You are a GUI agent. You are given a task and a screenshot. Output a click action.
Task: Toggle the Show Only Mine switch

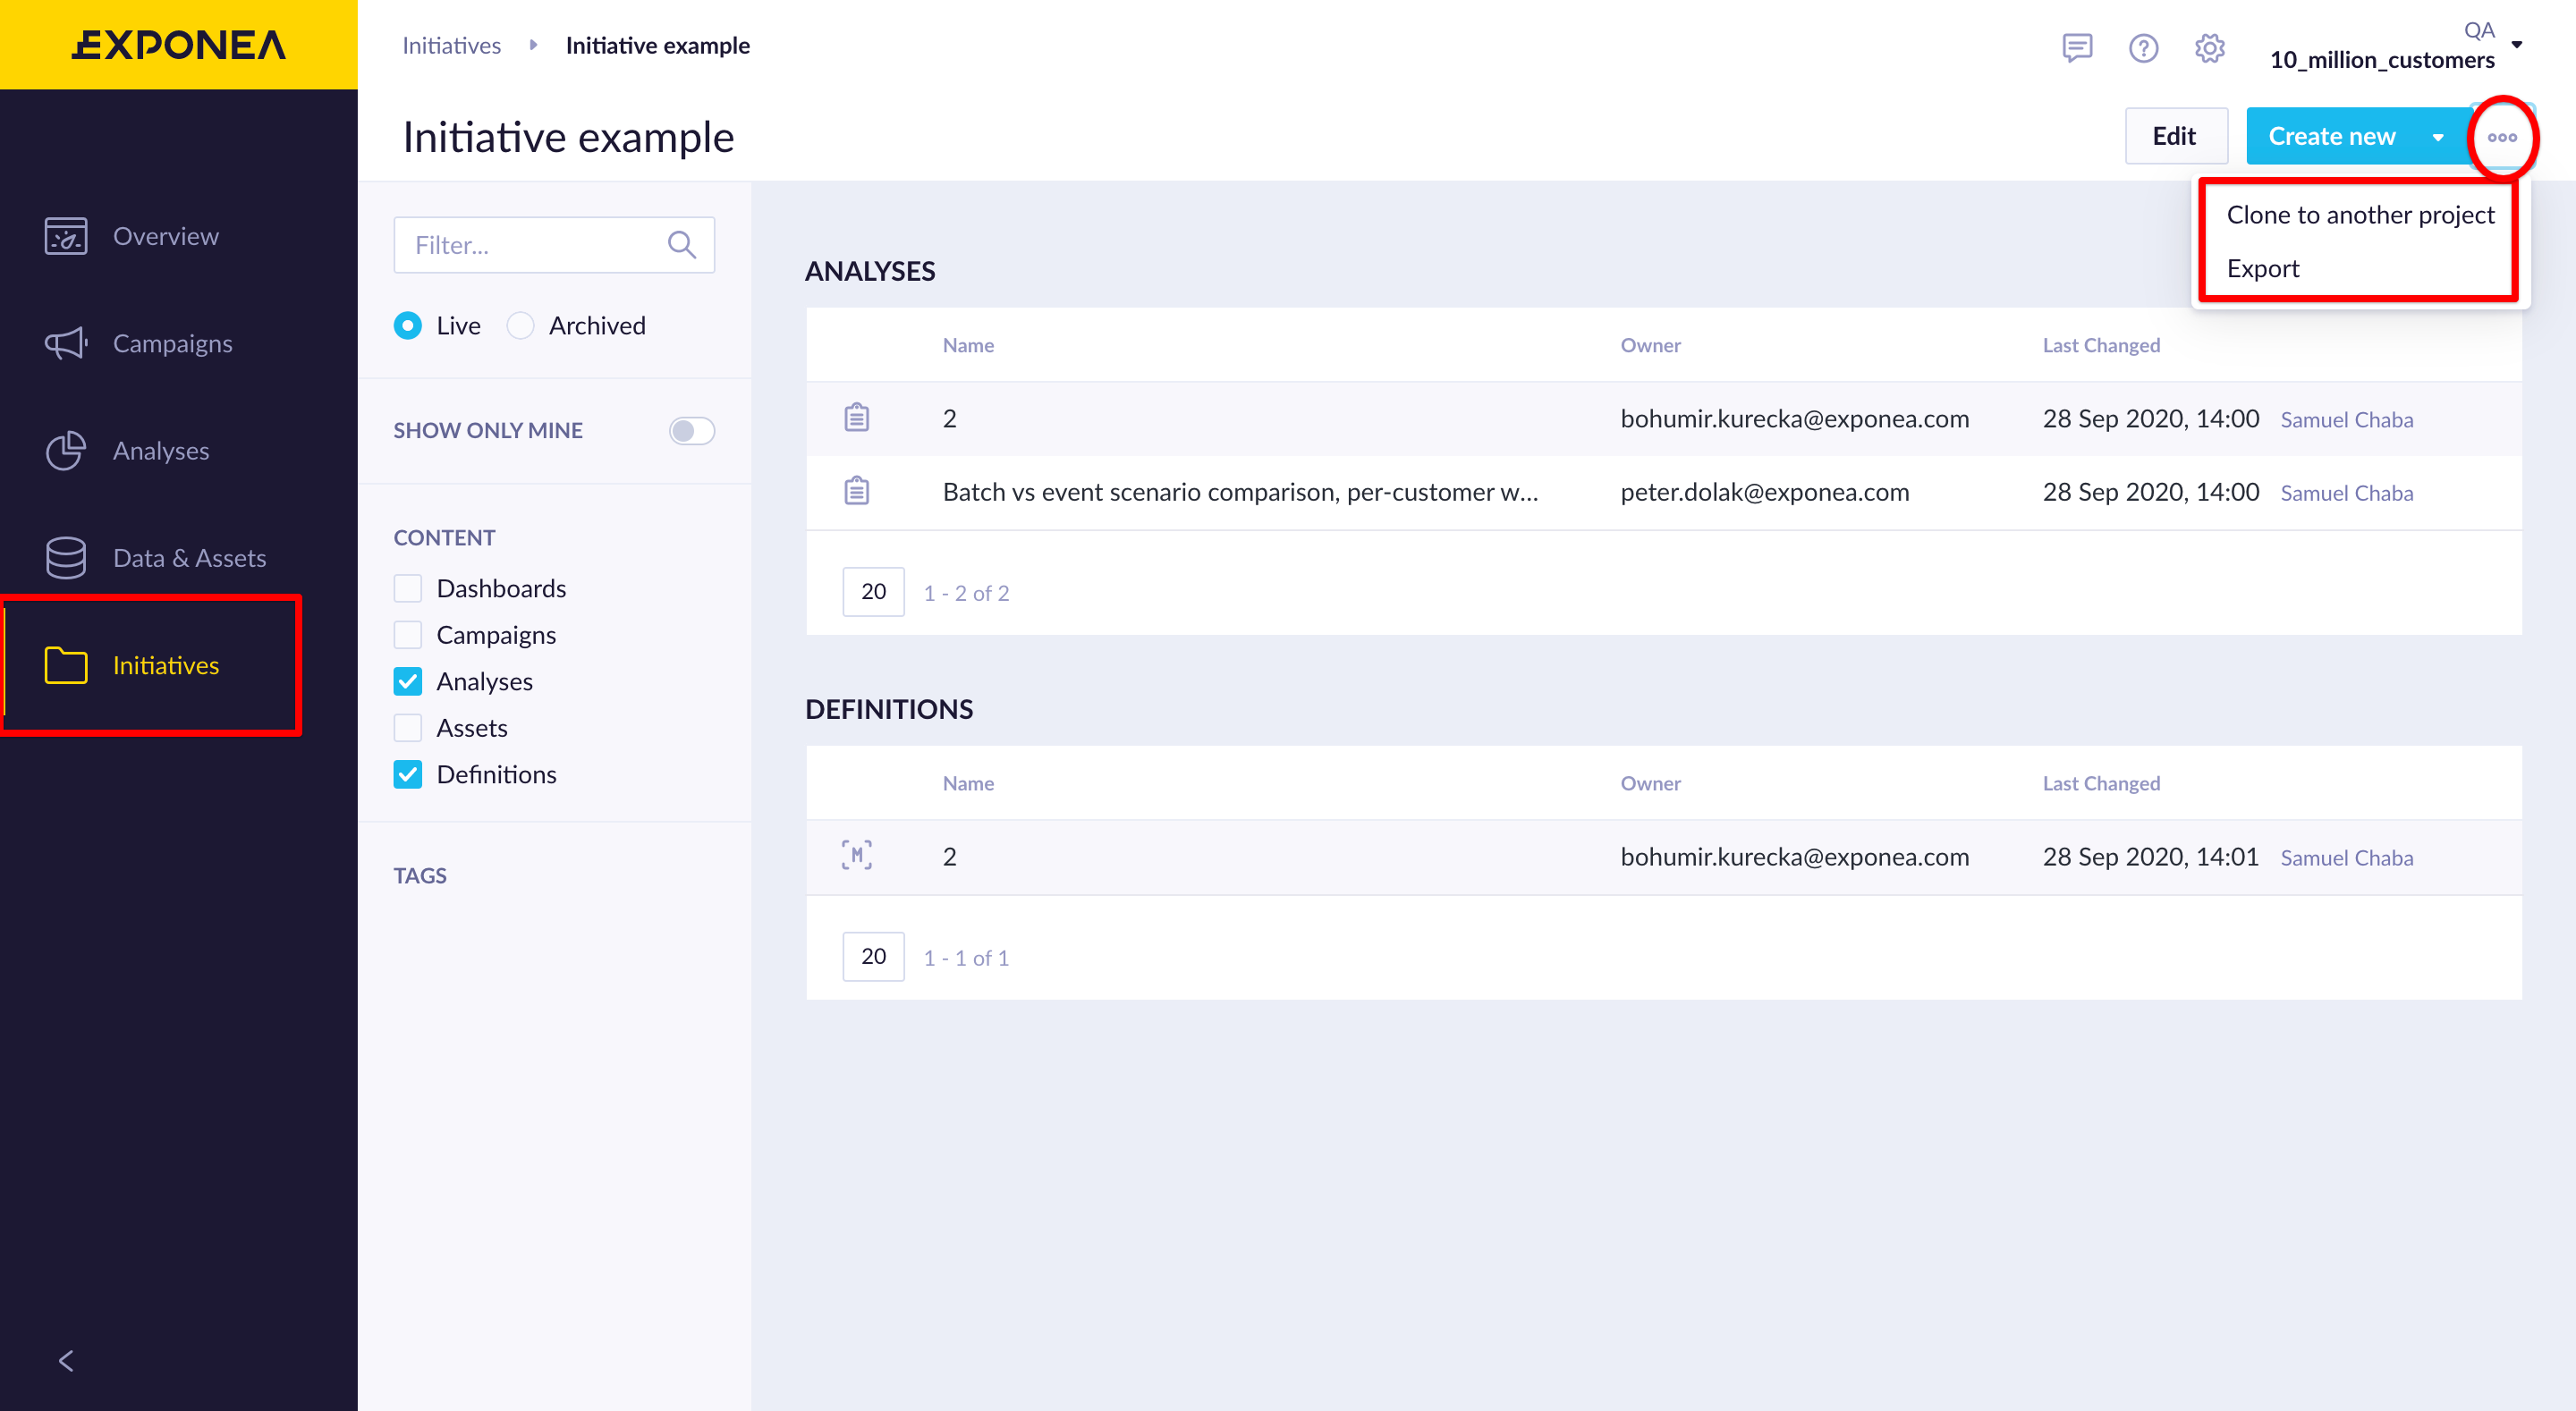pyautogui.click(x=691, y=431)
